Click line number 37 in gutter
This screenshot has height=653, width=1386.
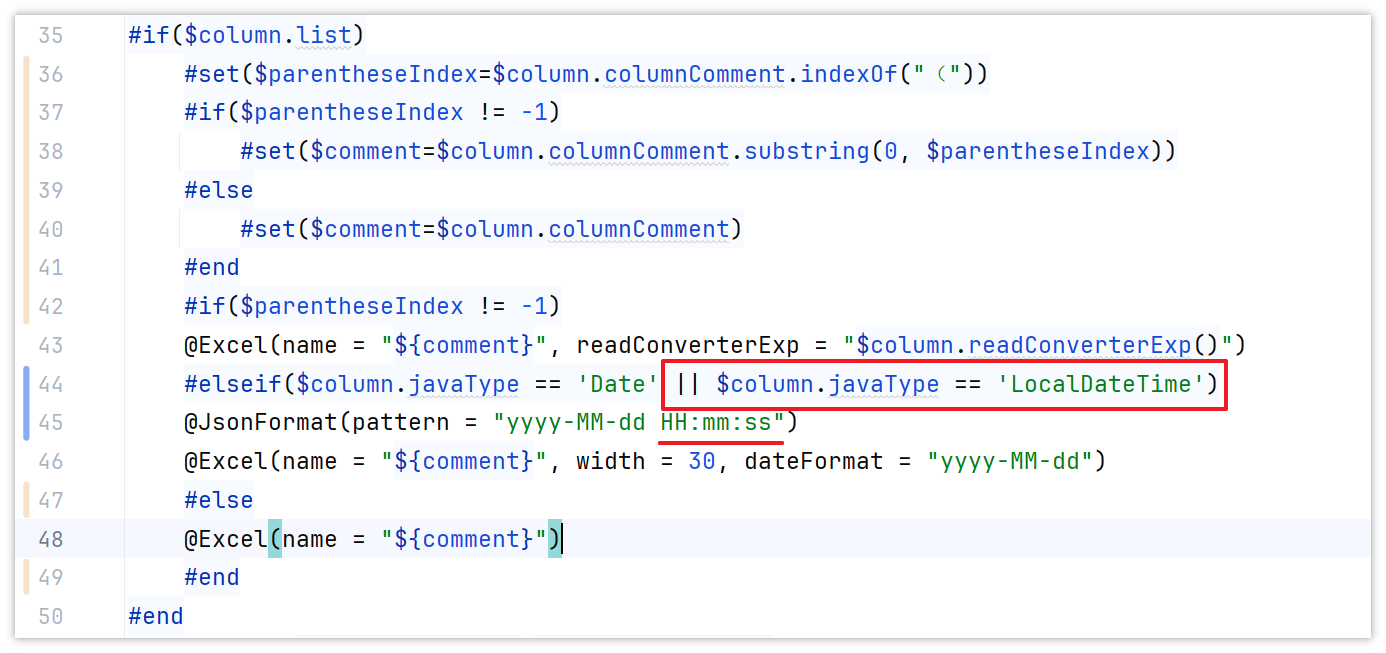[x=51, y=113]
